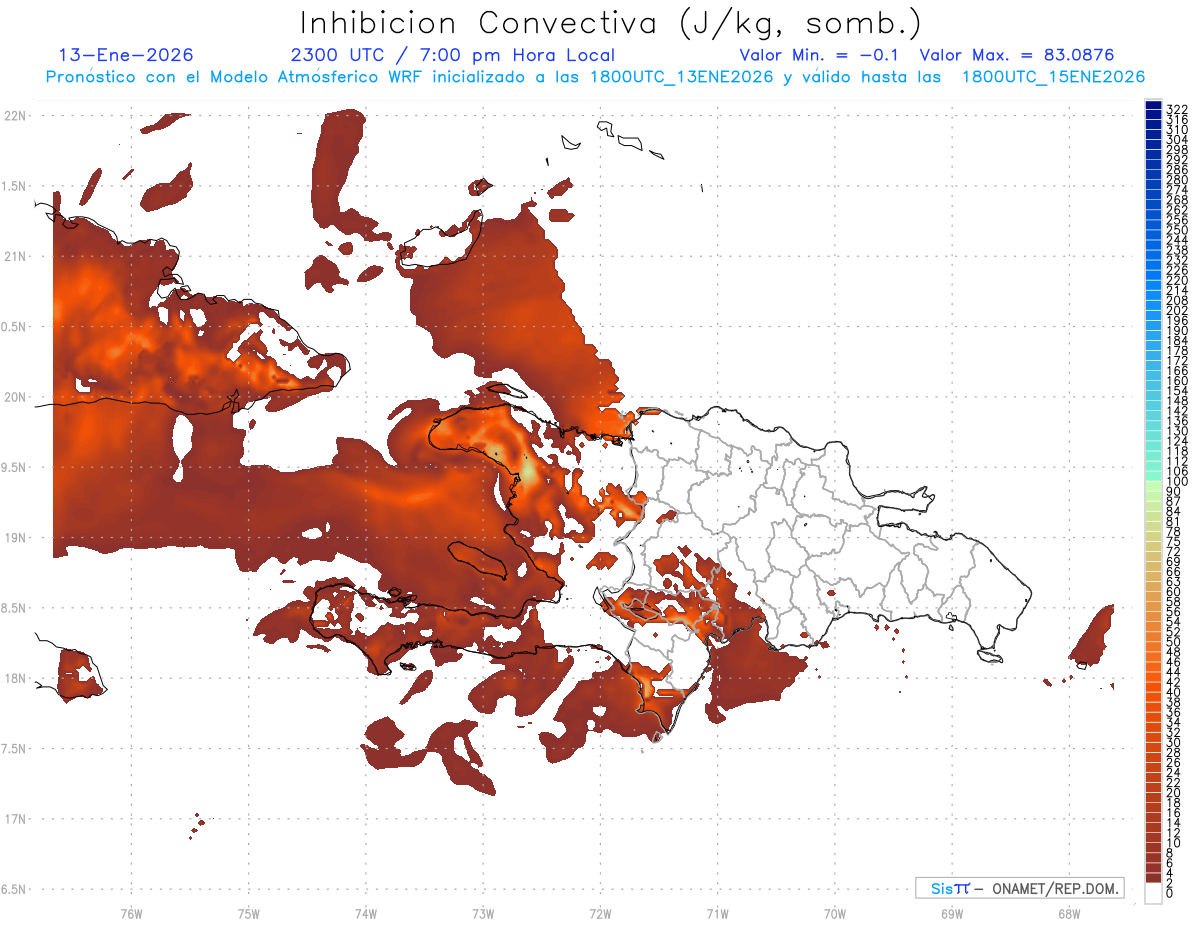The height and width of the screenshot is (927, 1200).
Task: Click the "70W" longitude label
Action: tap(835, 913)
